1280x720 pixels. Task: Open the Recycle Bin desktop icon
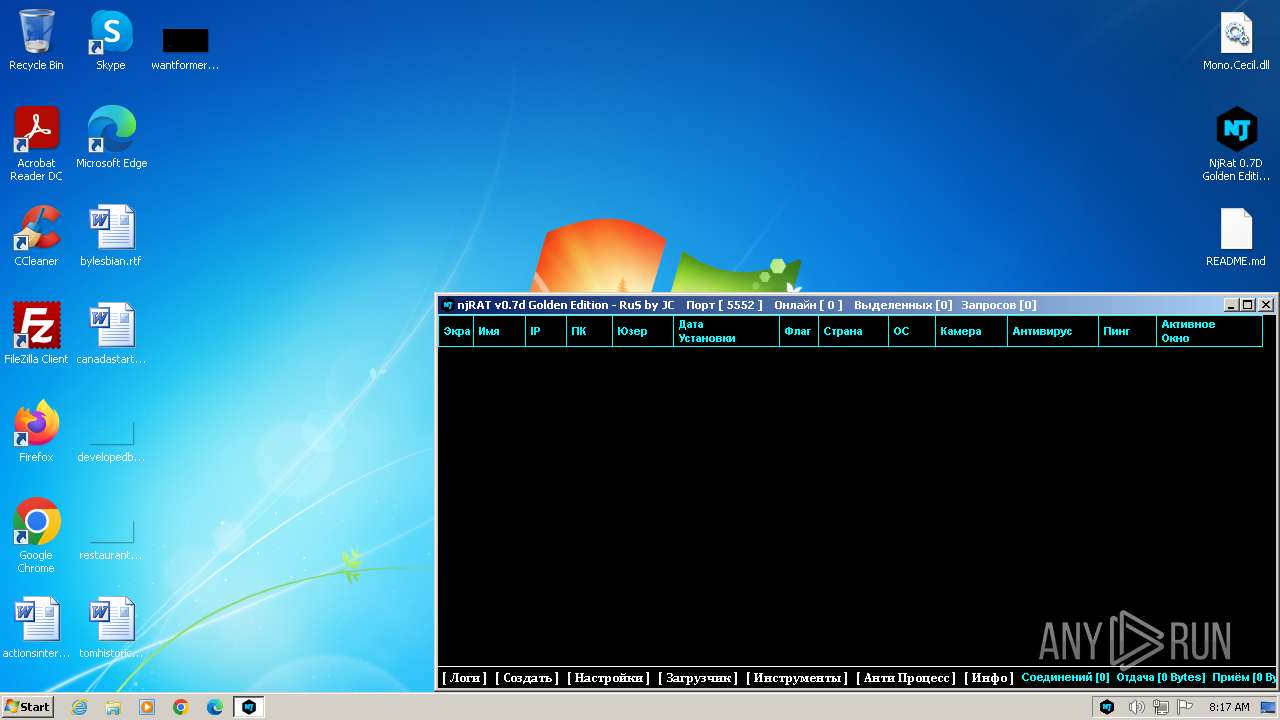(x=36, y=40)
